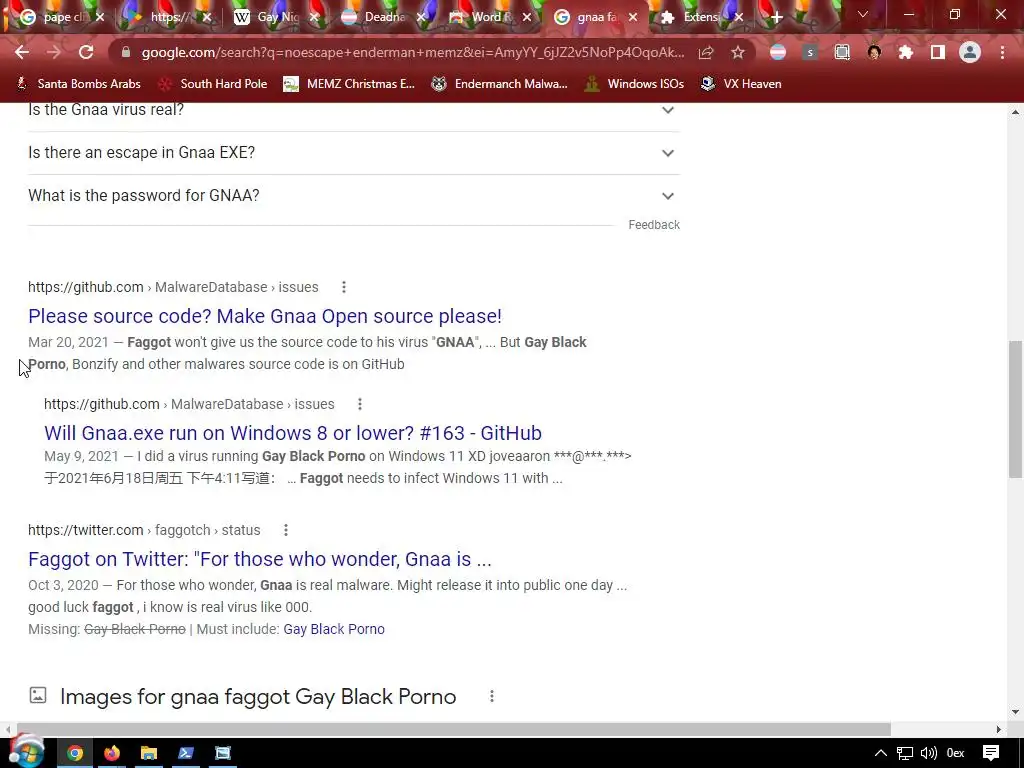1024x768 pixels.
Task: Open 'MEMZ Christmas E...' bookmark
Action: pos(349,84)
